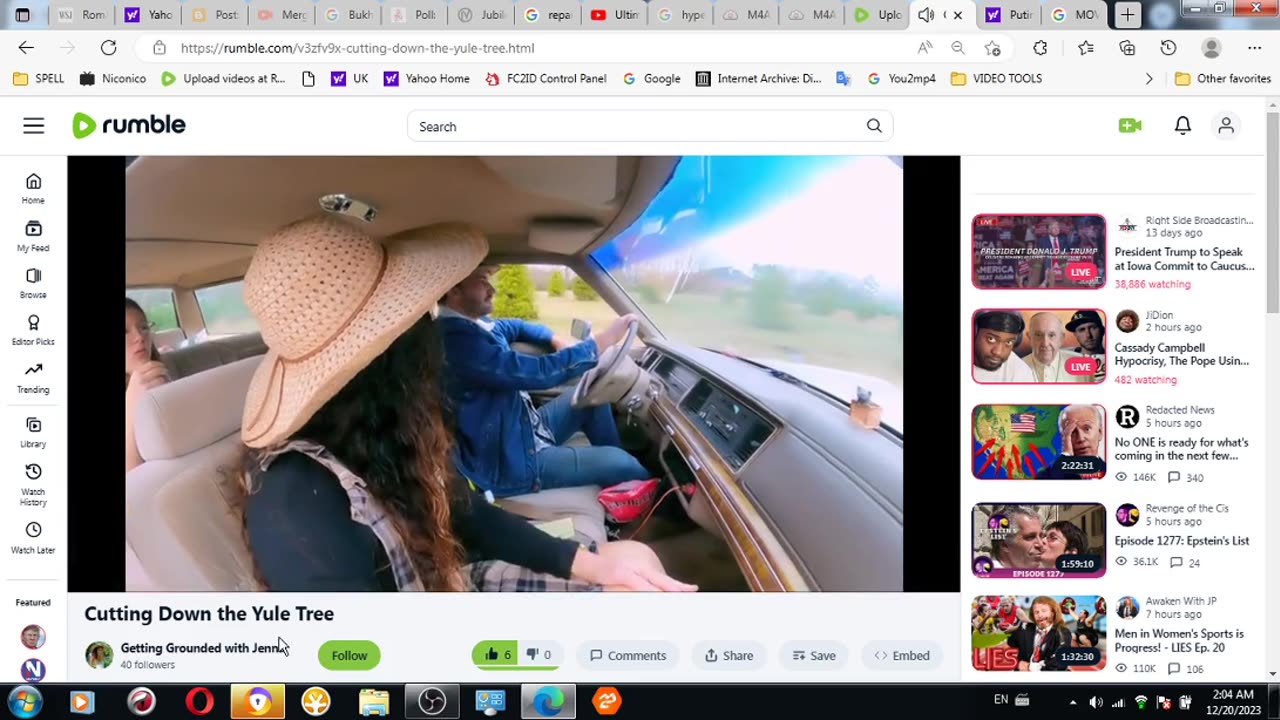Open My Feed in the sidebar
Viewport: 1280px width, 720px height.
click(33, 236)
